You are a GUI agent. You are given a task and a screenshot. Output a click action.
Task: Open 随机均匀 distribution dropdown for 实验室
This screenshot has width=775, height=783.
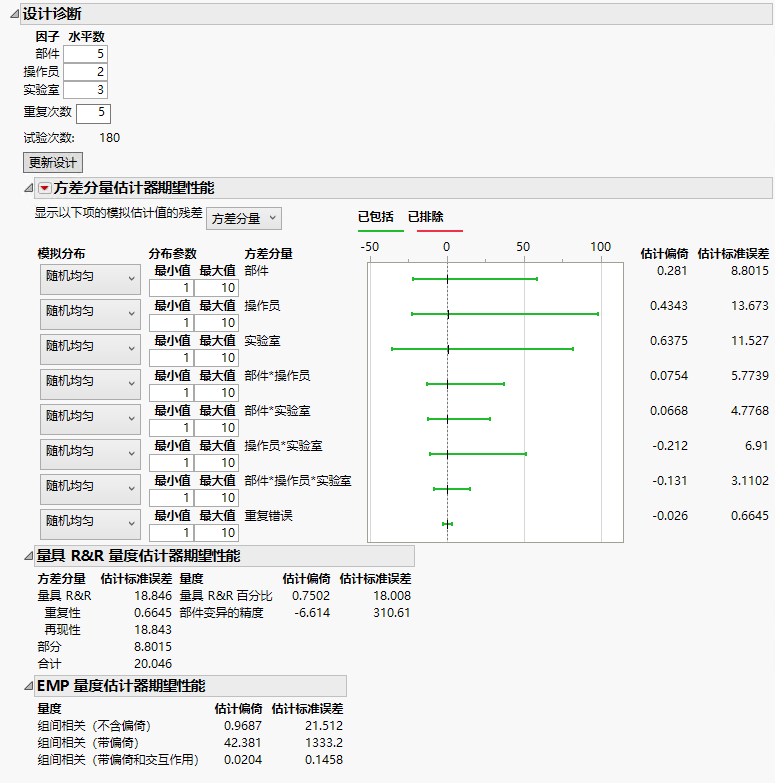(x=90, y=349)
